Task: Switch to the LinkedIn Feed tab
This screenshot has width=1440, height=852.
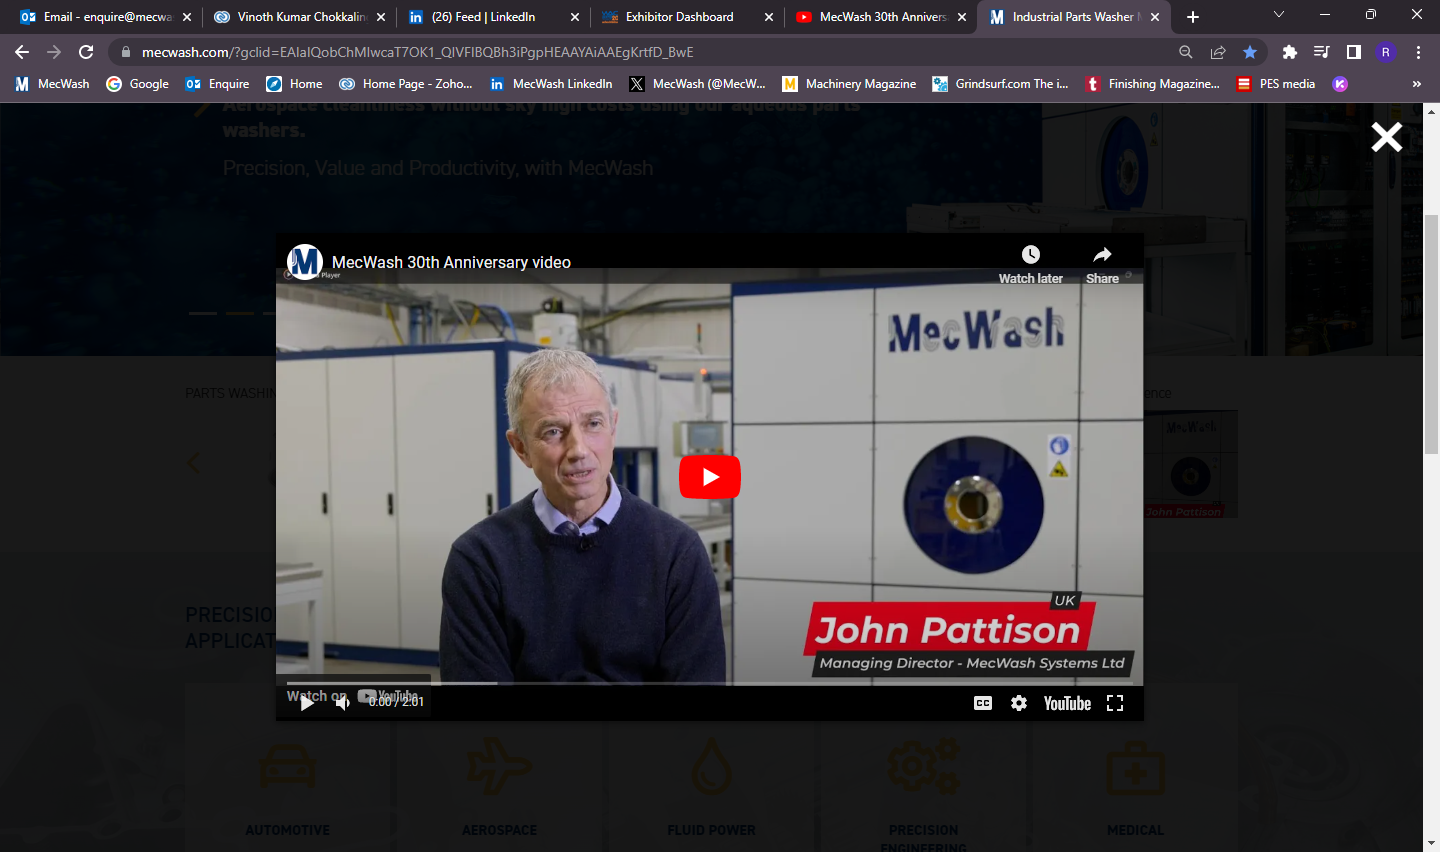Action: pyautogui.click(x=484, y=17)
